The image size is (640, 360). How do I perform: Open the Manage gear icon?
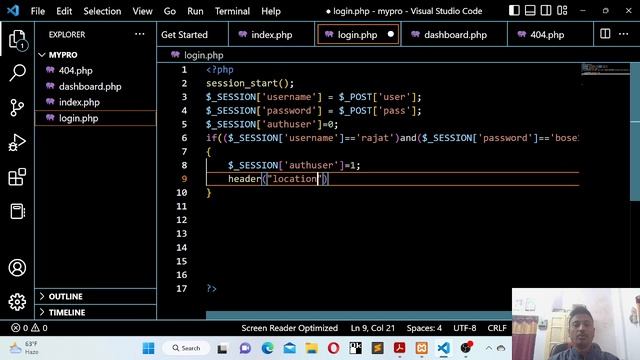(17, 302)
